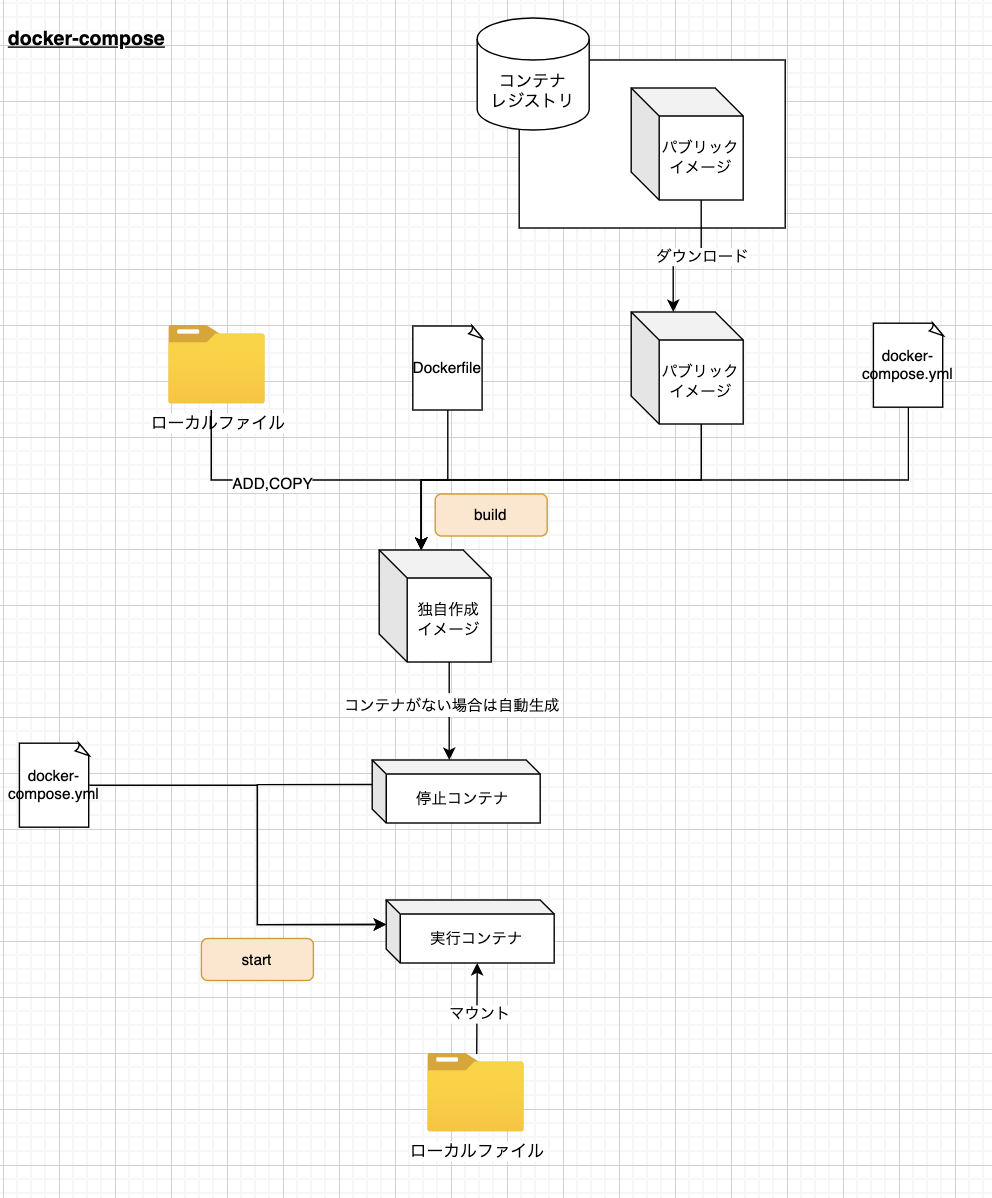Screen dimensions: 992x1198
Task: Click the マウント connector label
Action: 478,1013
